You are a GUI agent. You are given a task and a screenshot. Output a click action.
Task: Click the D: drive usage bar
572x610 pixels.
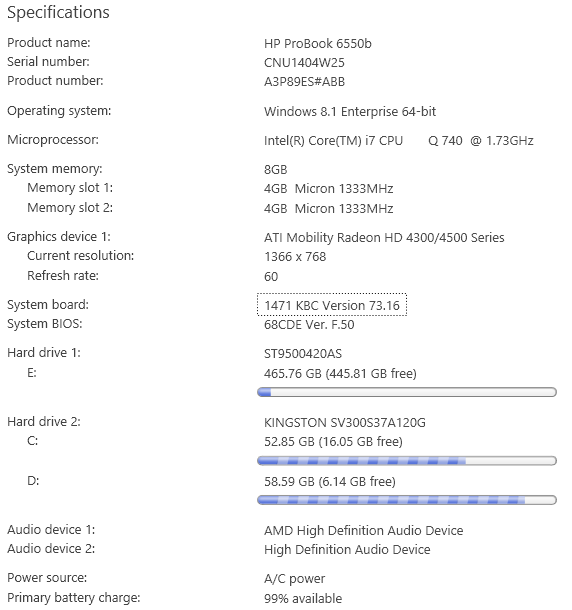(407, 500)
